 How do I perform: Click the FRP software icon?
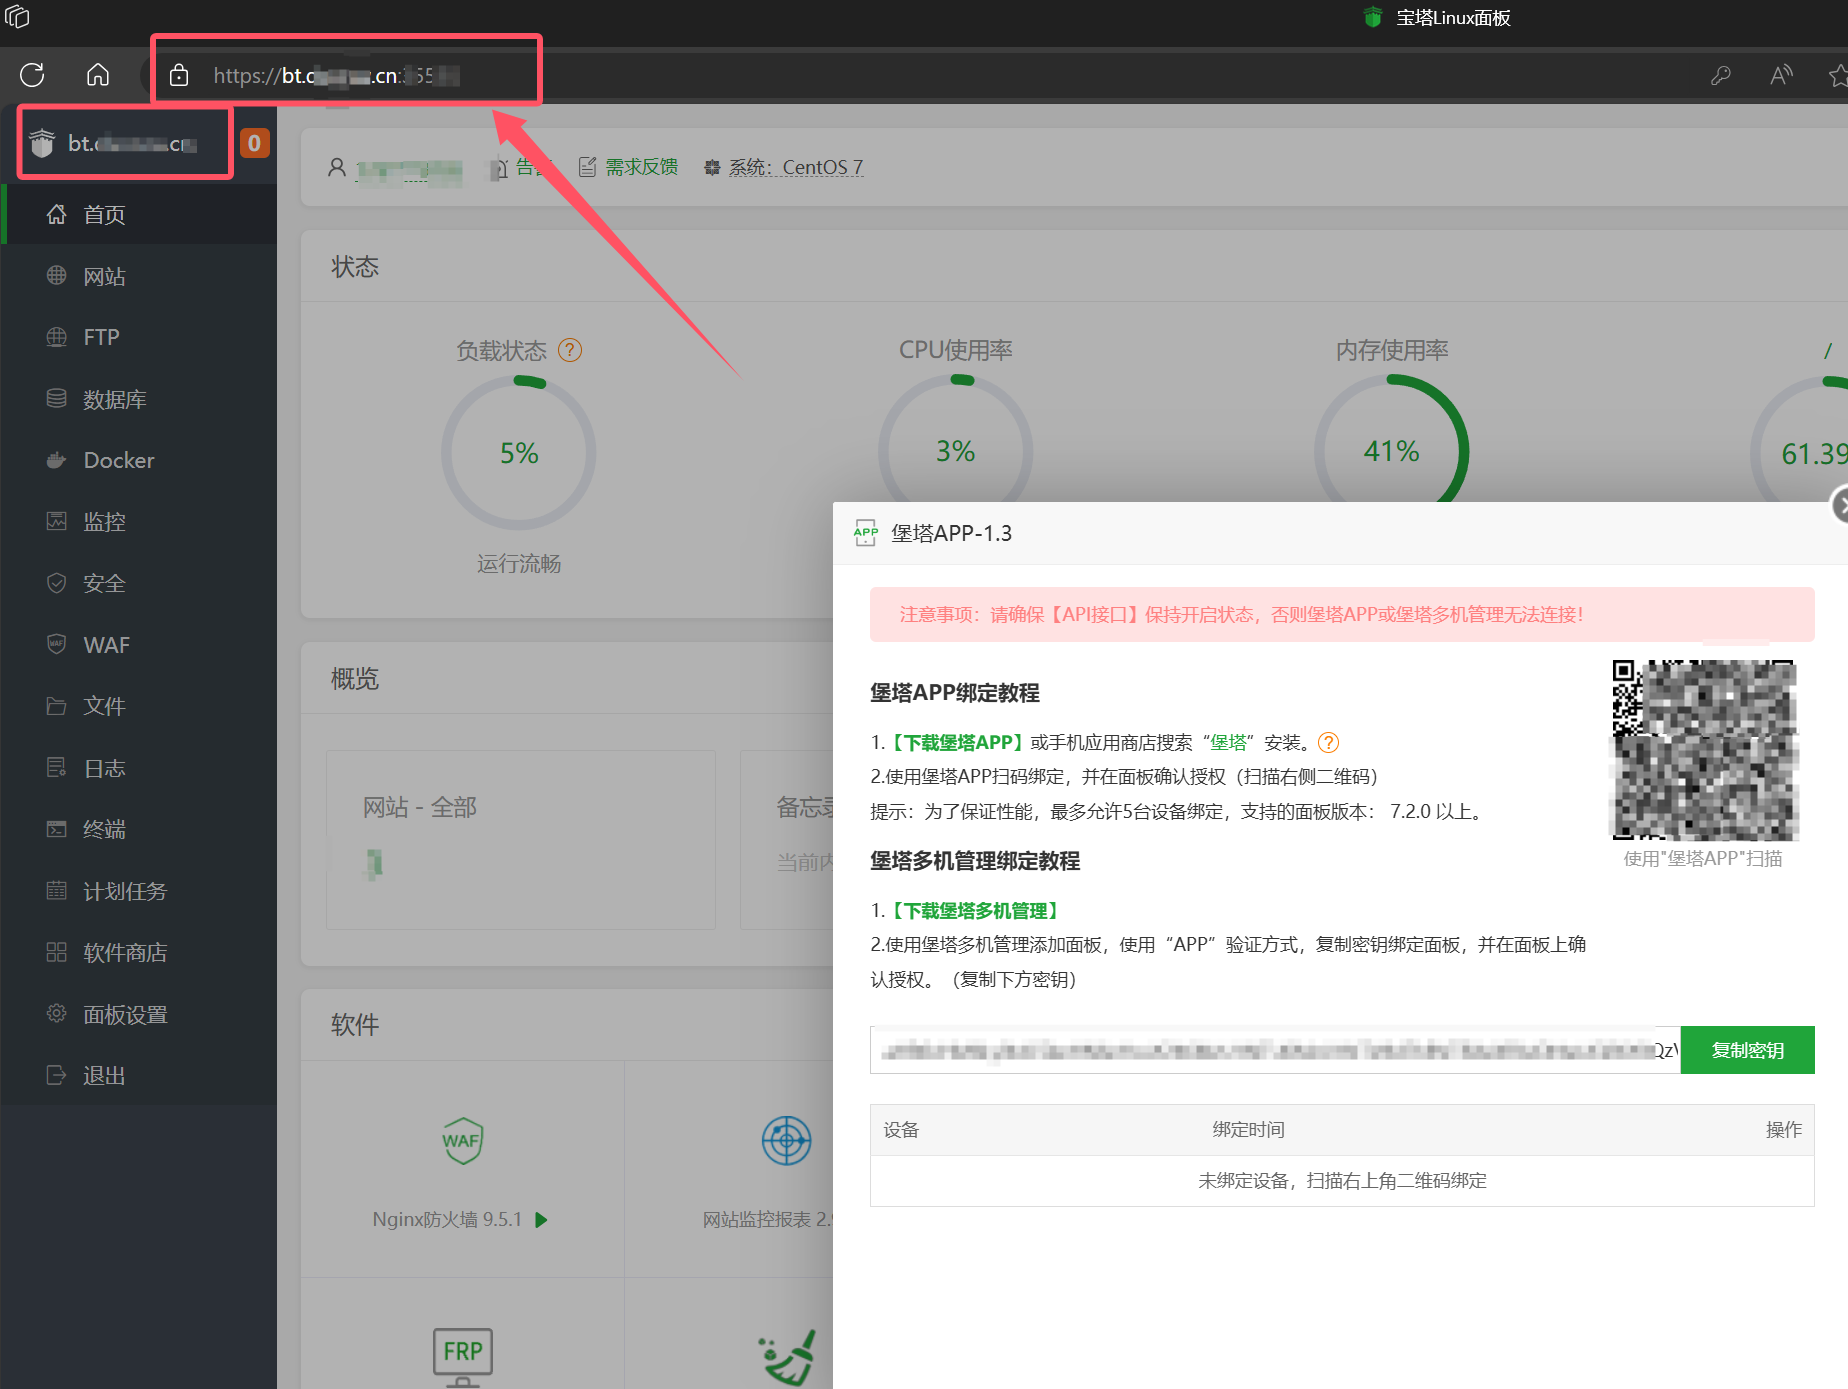pos(462,1355)
